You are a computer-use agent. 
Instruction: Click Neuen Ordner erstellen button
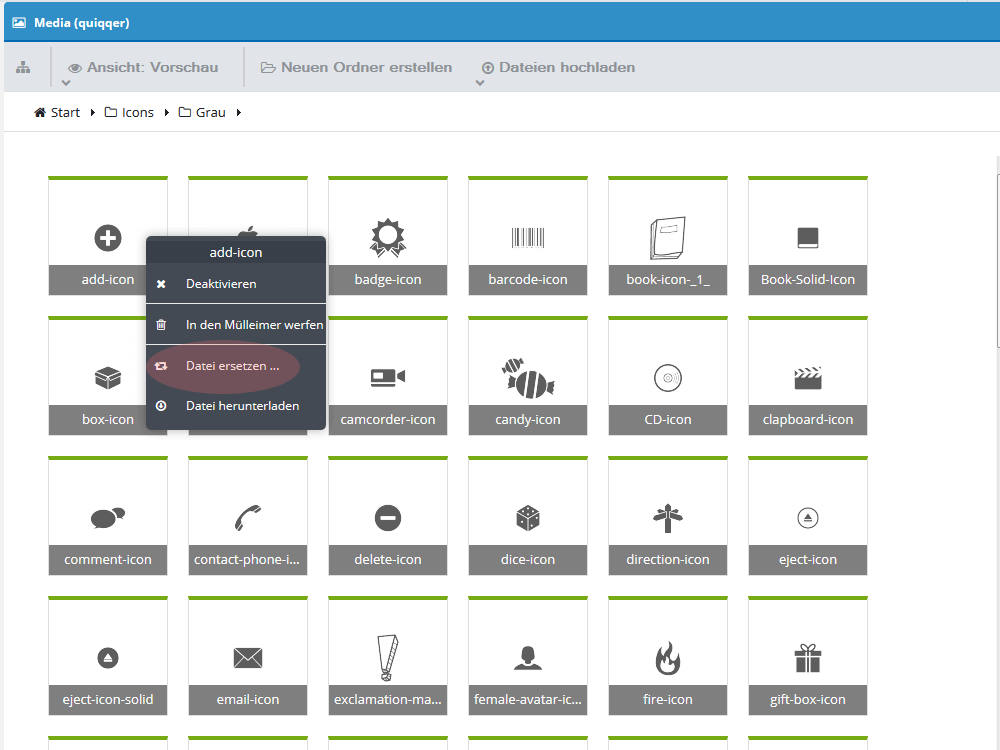[357, 68]
